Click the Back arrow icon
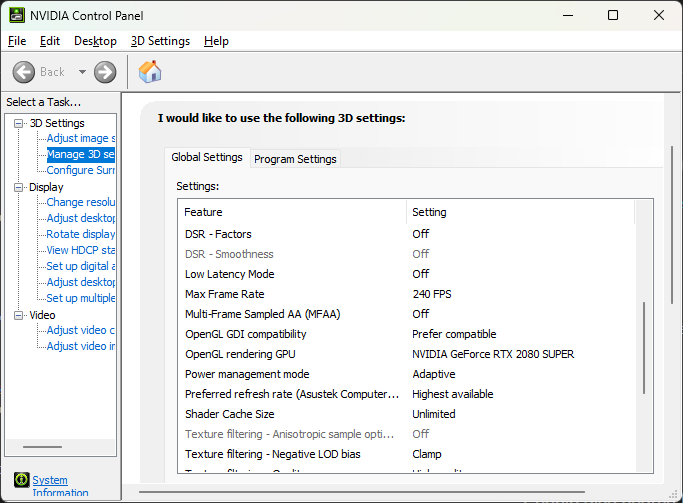Viewport: 683px width, 503px height. [24, 72]
